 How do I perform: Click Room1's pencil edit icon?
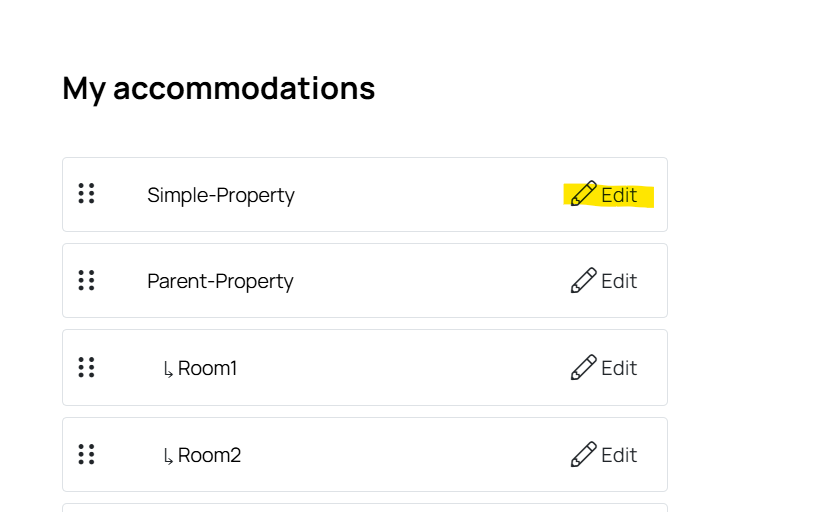pyautogui.click(x=583, y=368)
